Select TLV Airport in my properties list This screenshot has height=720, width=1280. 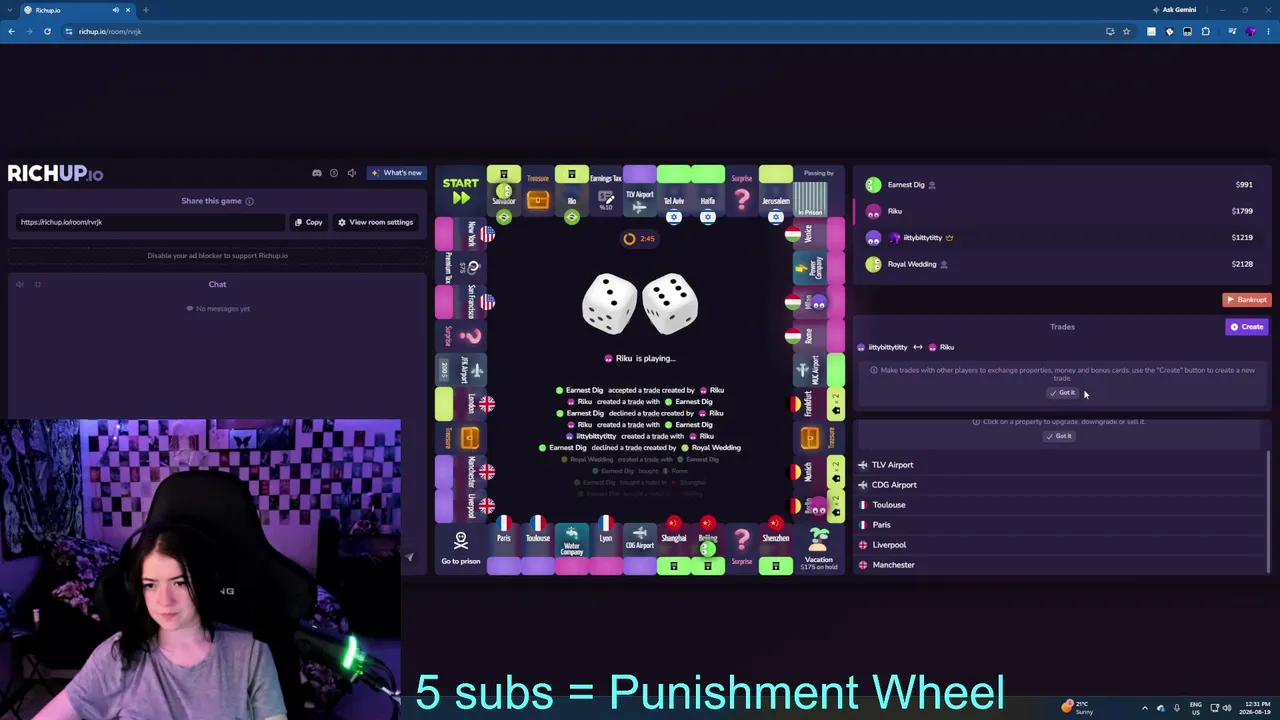point(1060,465)
